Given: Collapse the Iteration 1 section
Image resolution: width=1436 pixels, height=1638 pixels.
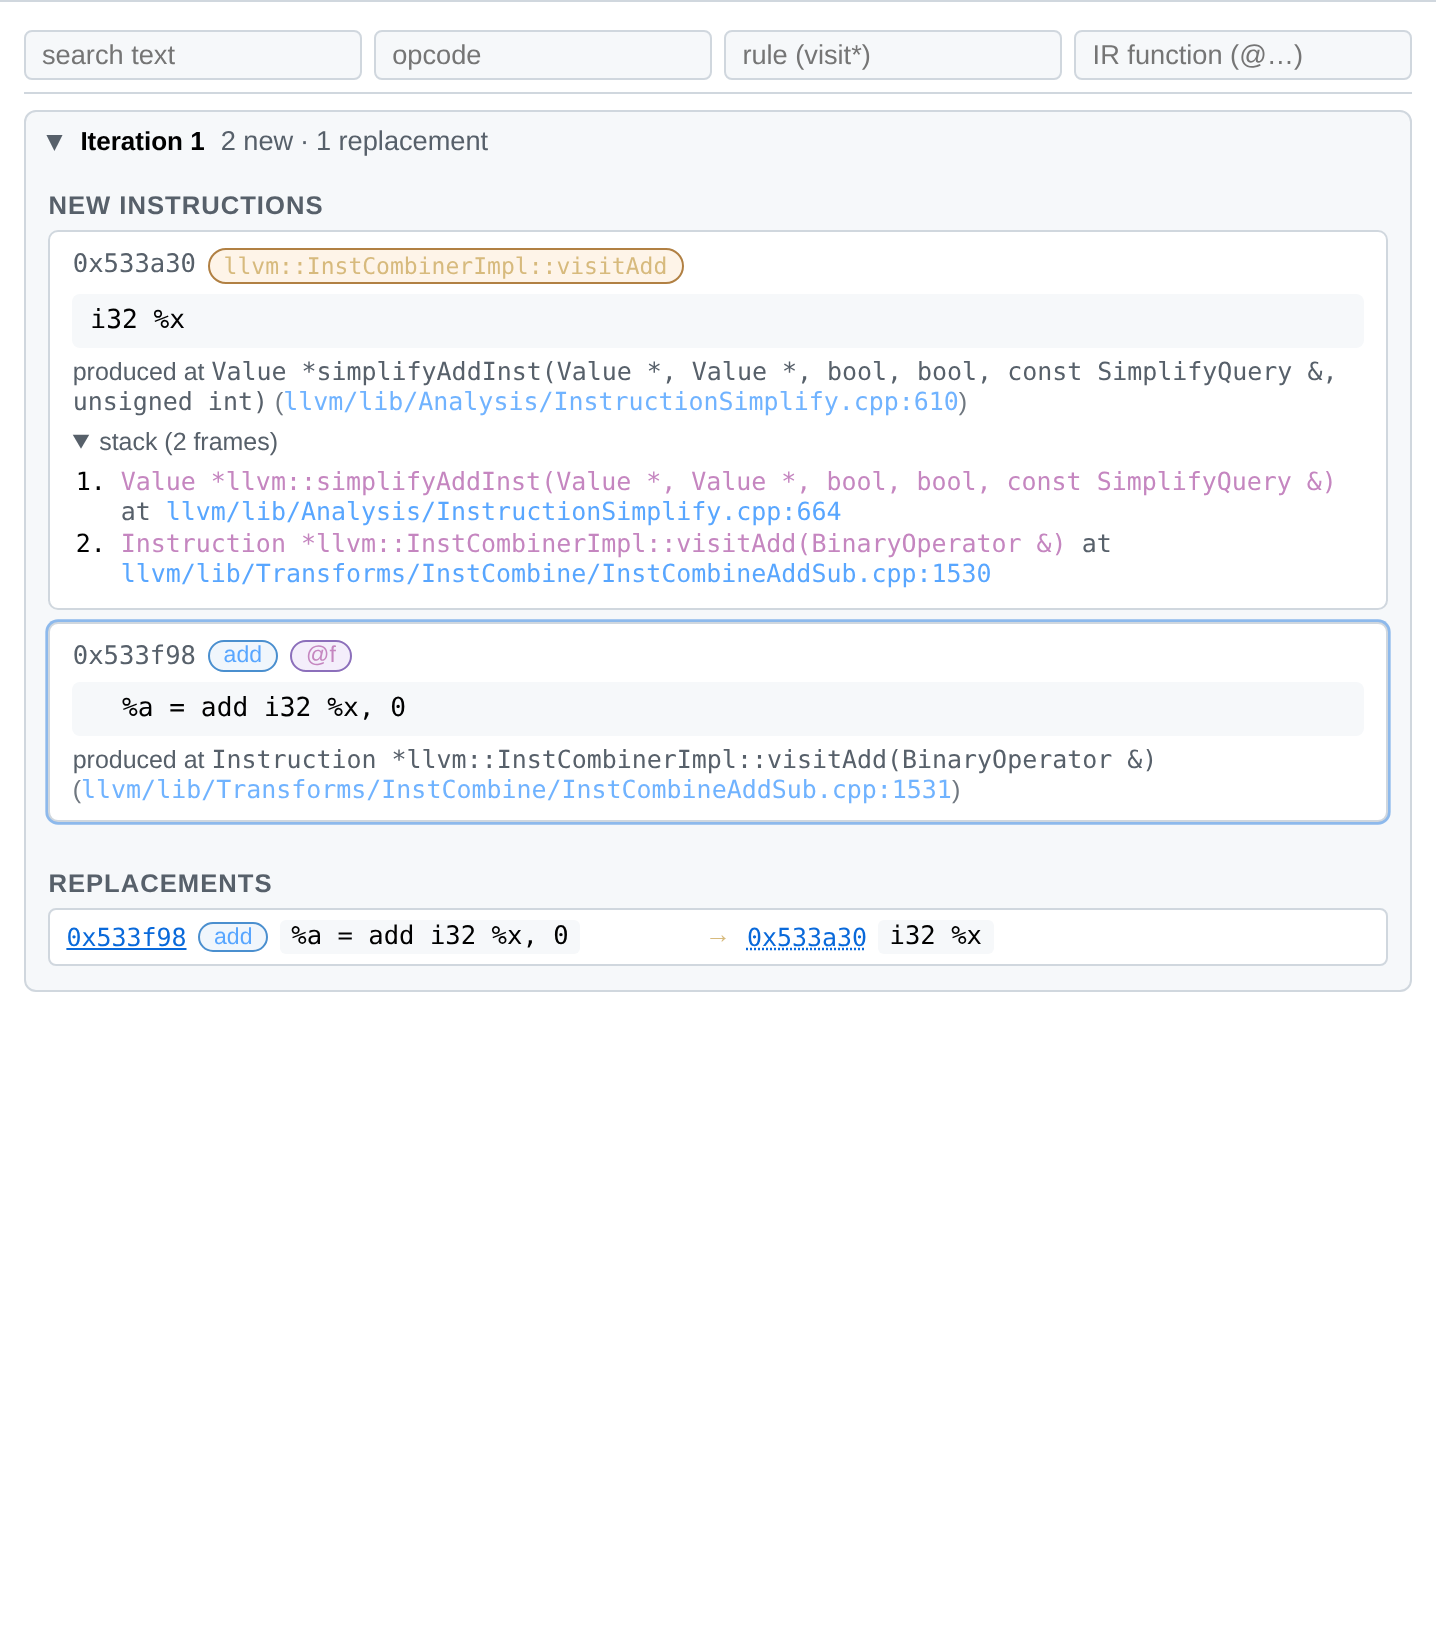Looking at the screenshot, I should 55,142.
